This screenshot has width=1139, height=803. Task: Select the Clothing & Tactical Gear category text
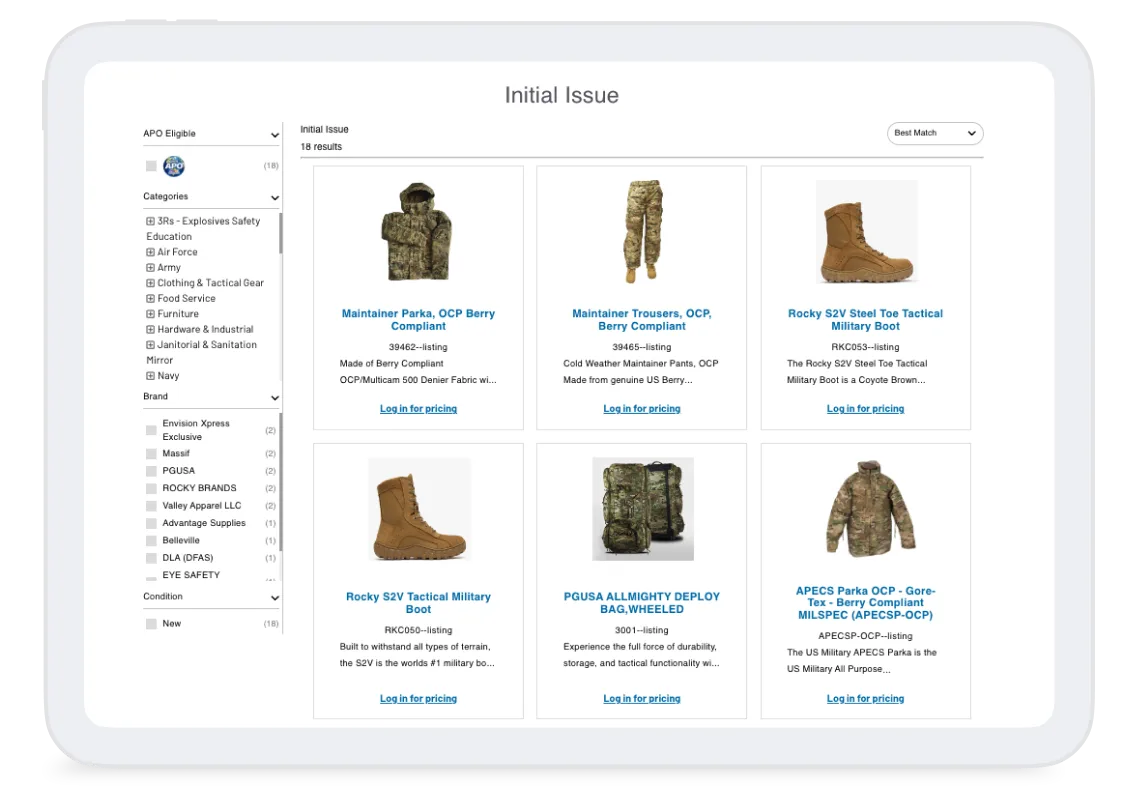click(211, 283)
